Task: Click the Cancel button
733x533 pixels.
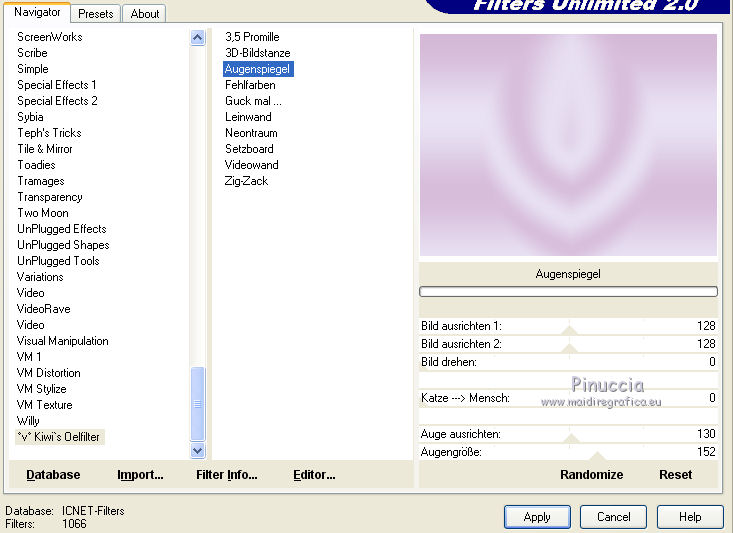Action: (613, 517)
